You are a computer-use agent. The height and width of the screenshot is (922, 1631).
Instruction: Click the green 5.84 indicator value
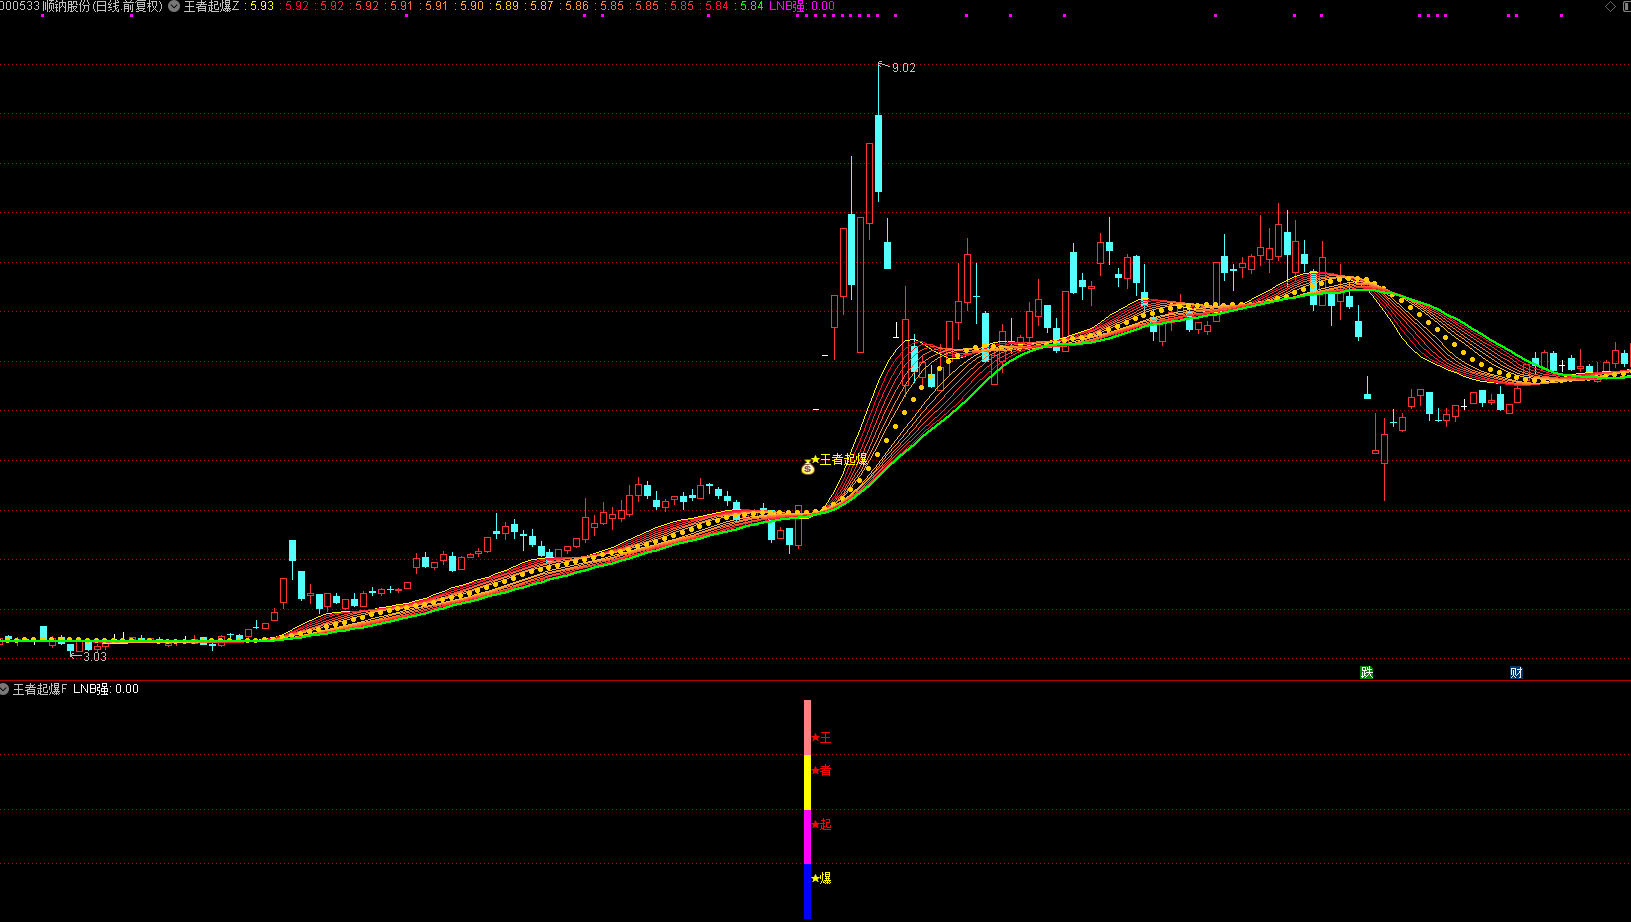pyautogui.click(x=751, y=6)
